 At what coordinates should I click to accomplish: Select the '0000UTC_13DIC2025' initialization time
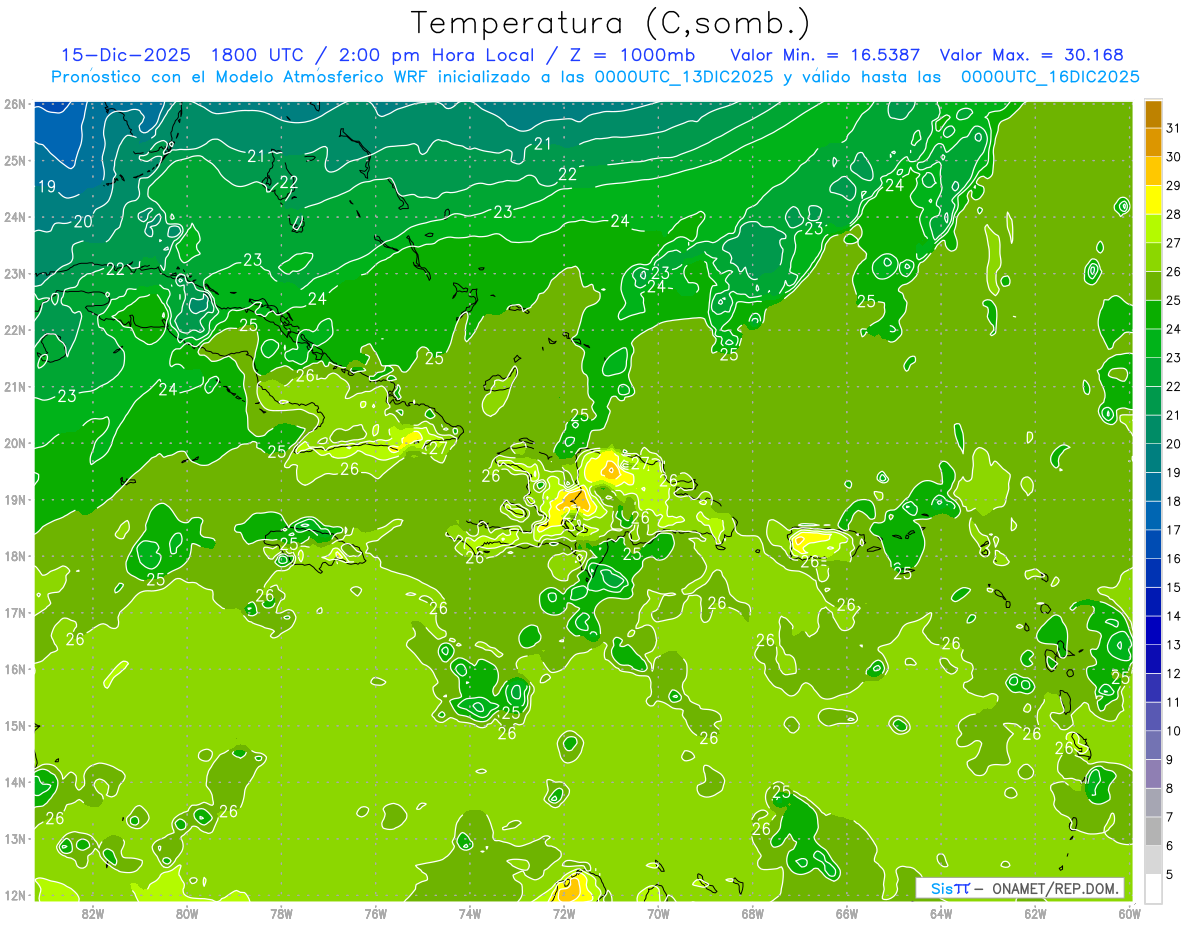coord(684,77)
